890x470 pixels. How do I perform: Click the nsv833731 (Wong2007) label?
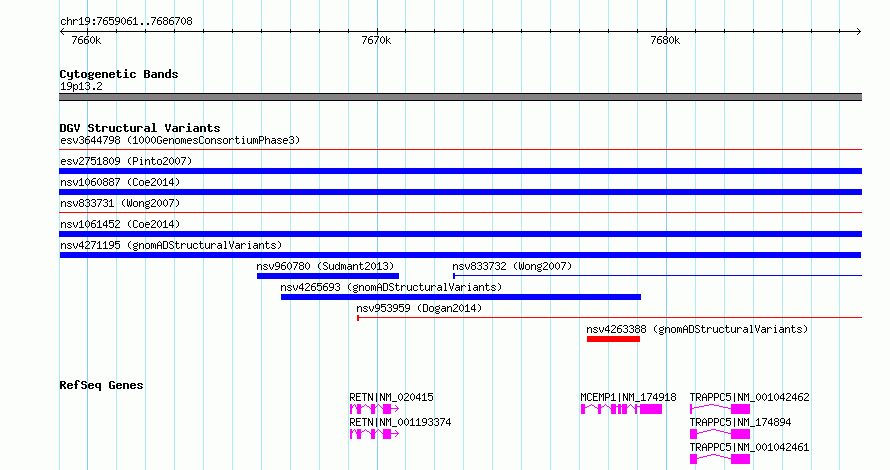coord(120,203)
